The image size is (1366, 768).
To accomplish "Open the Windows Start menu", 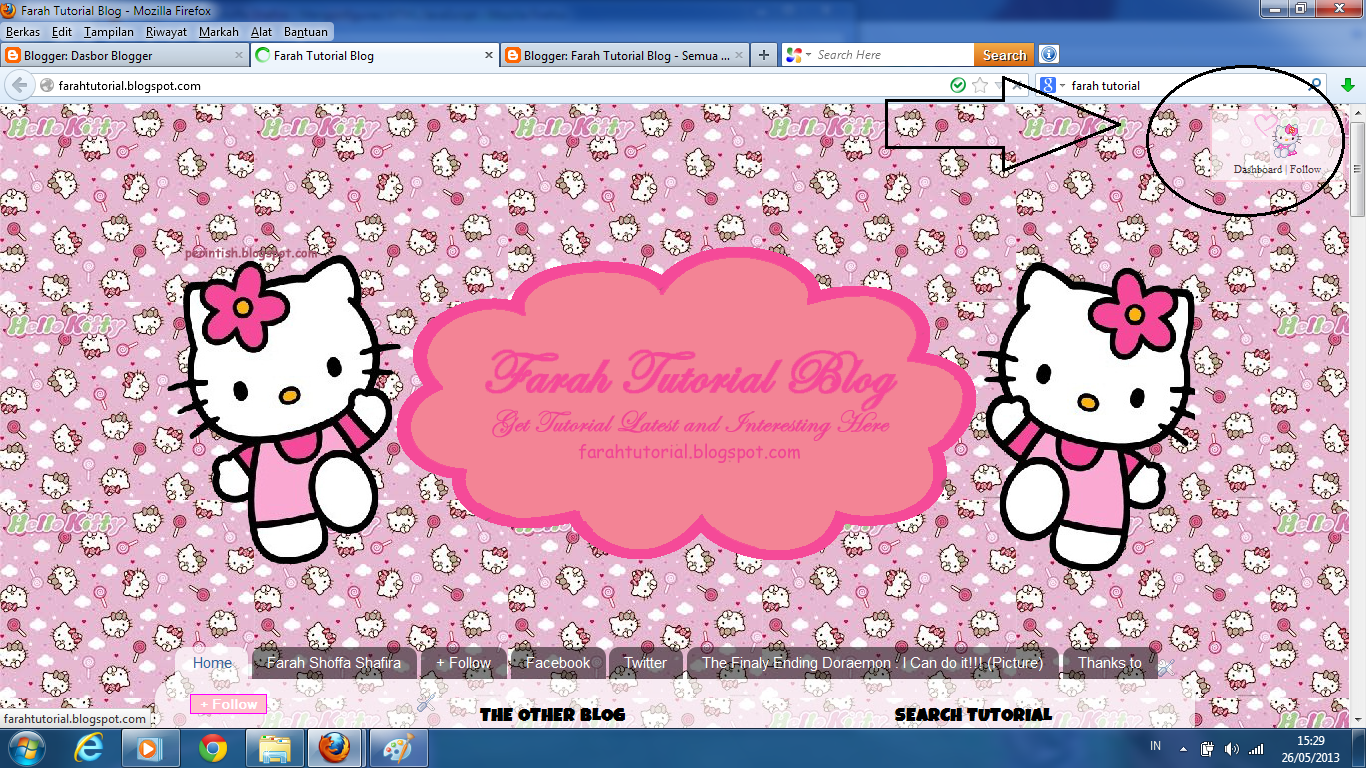I will 27,748.
